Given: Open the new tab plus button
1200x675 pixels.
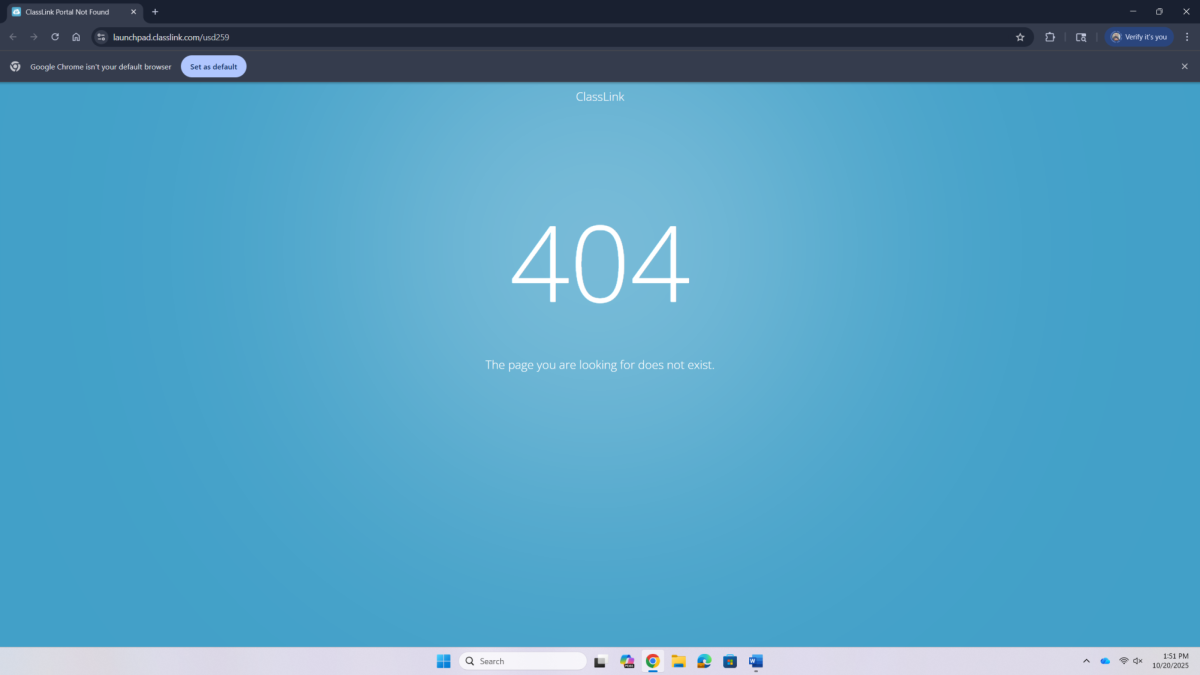Looking at the screenshot, I should pos(155,12).
